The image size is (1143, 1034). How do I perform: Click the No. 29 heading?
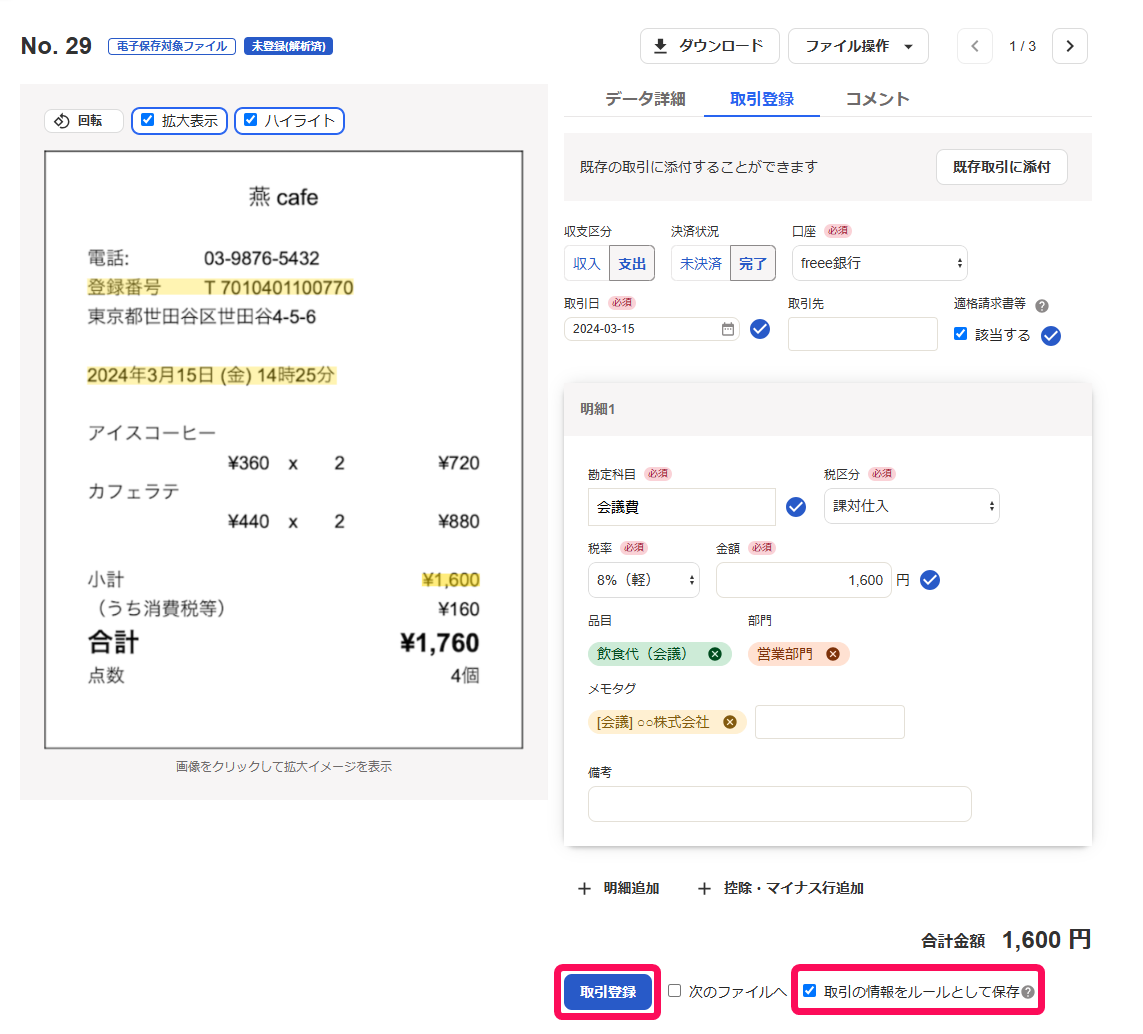56,46
